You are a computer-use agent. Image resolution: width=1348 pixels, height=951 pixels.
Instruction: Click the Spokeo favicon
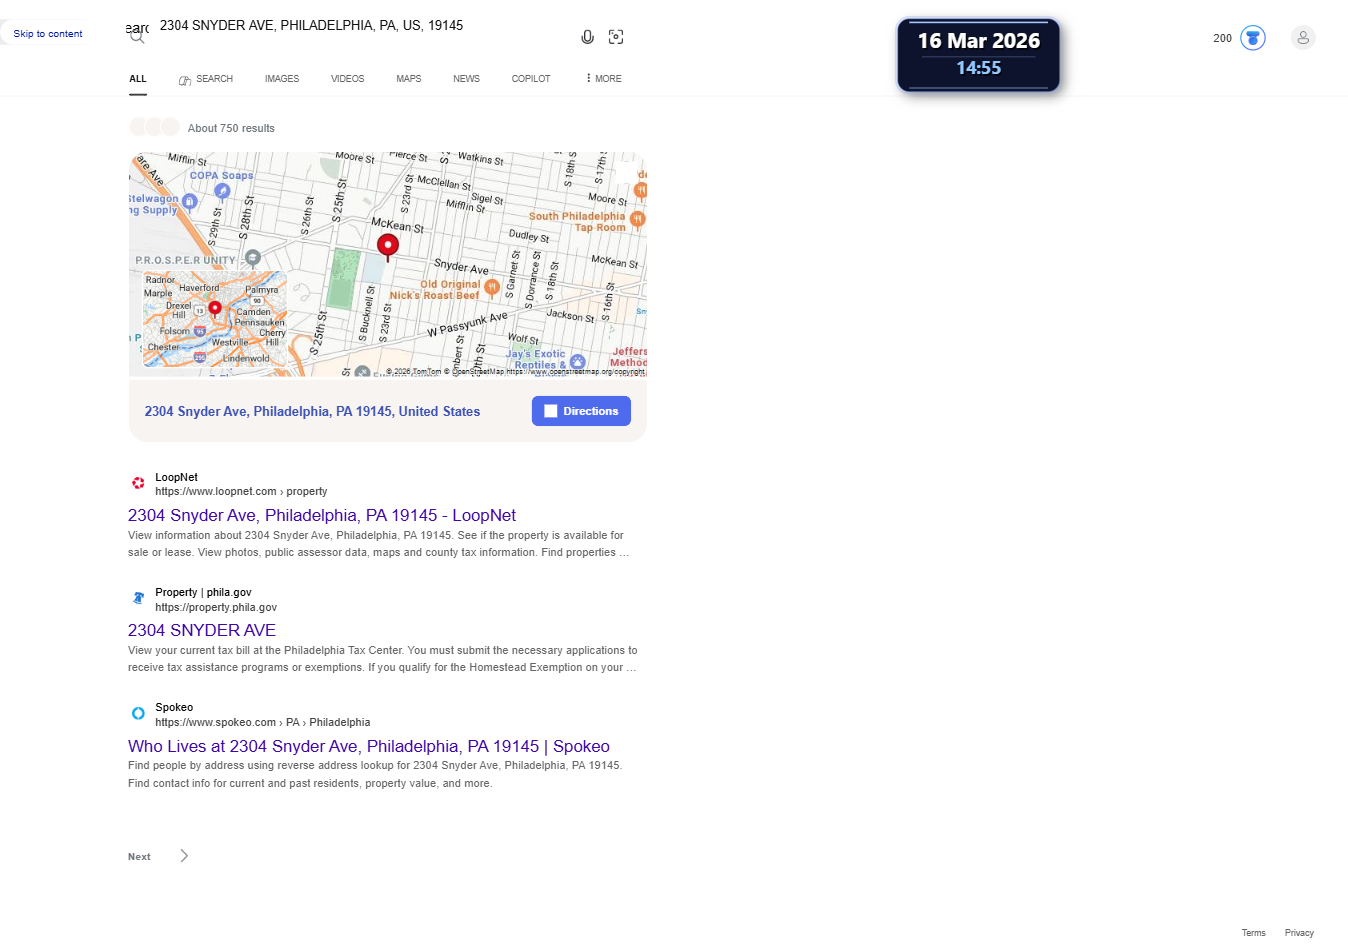(x=138, y=713)
